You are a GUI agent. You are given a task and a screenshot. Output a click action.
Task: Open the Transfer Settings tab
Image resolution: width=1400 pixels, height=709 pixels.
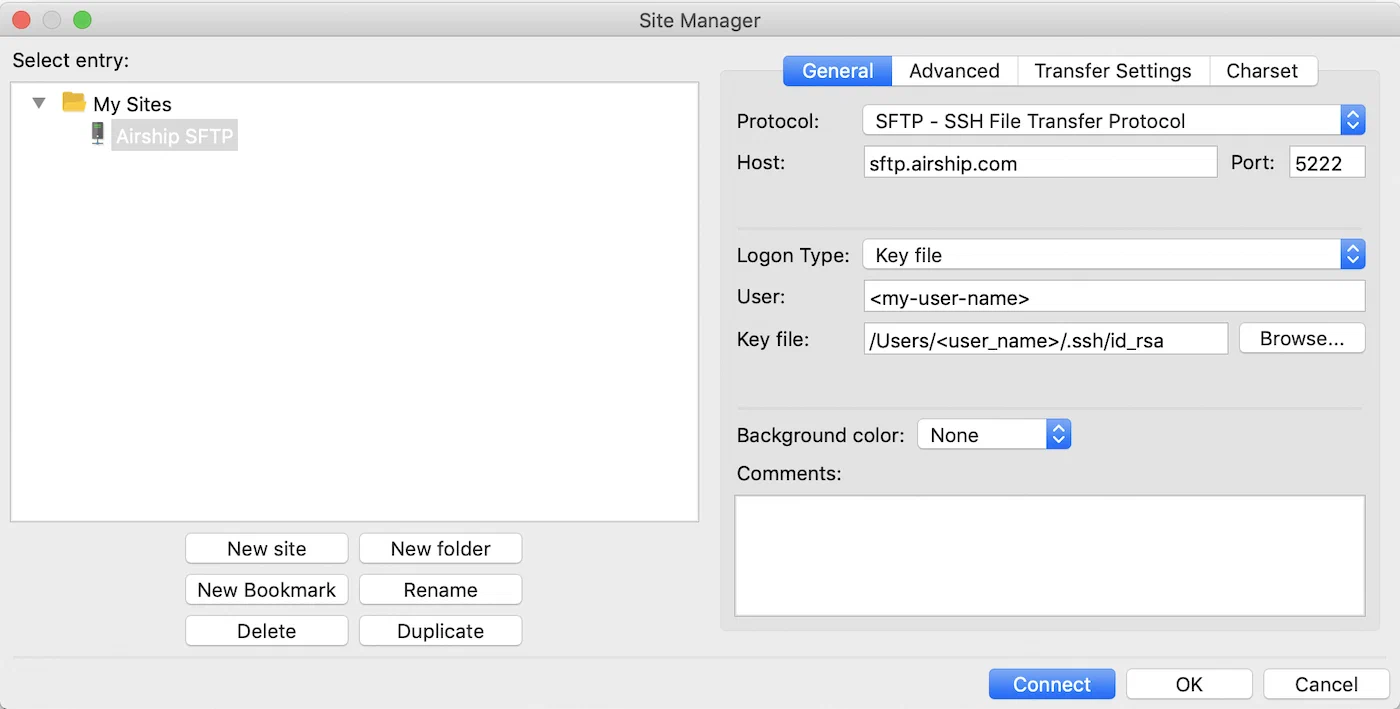(x=1113, y=71)
